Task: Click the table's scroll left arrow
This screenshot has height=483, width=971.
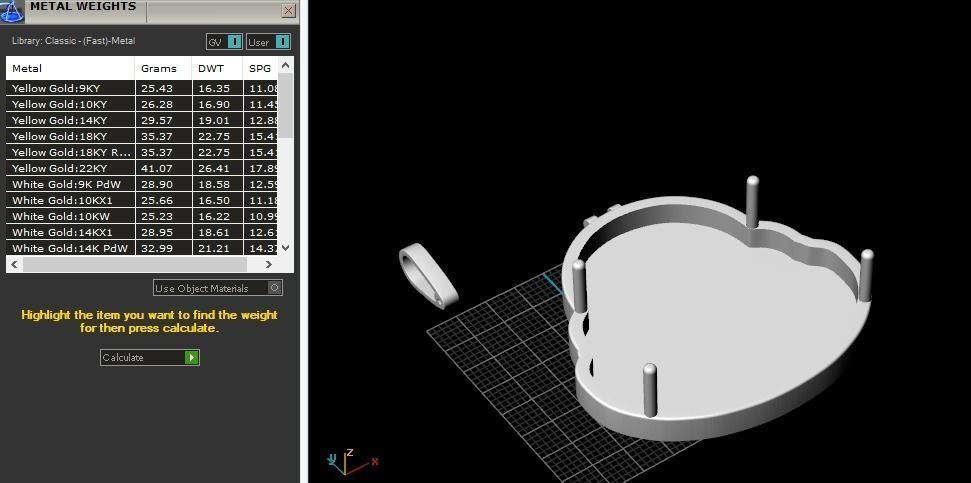Action: click(x=14, y=264)
